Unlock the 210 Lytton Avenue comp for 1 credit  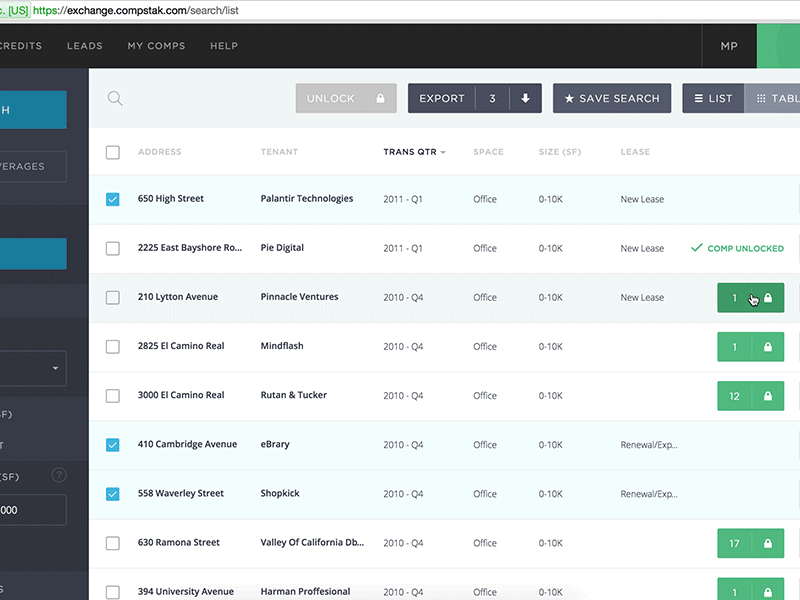pos(750,297)
